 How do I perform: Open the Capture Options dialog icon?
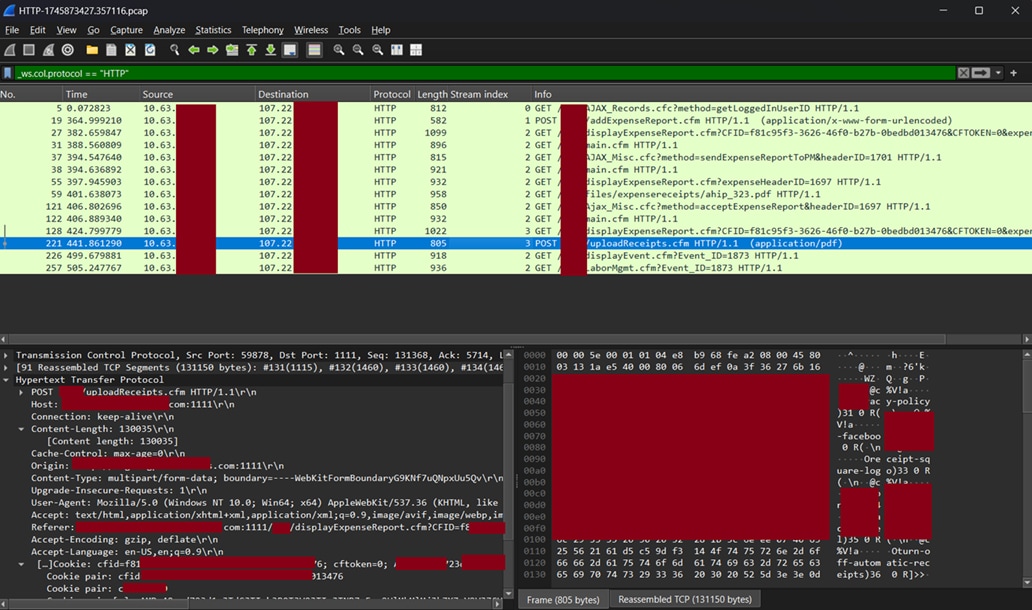pyautogui.click(x=67, y=50)
